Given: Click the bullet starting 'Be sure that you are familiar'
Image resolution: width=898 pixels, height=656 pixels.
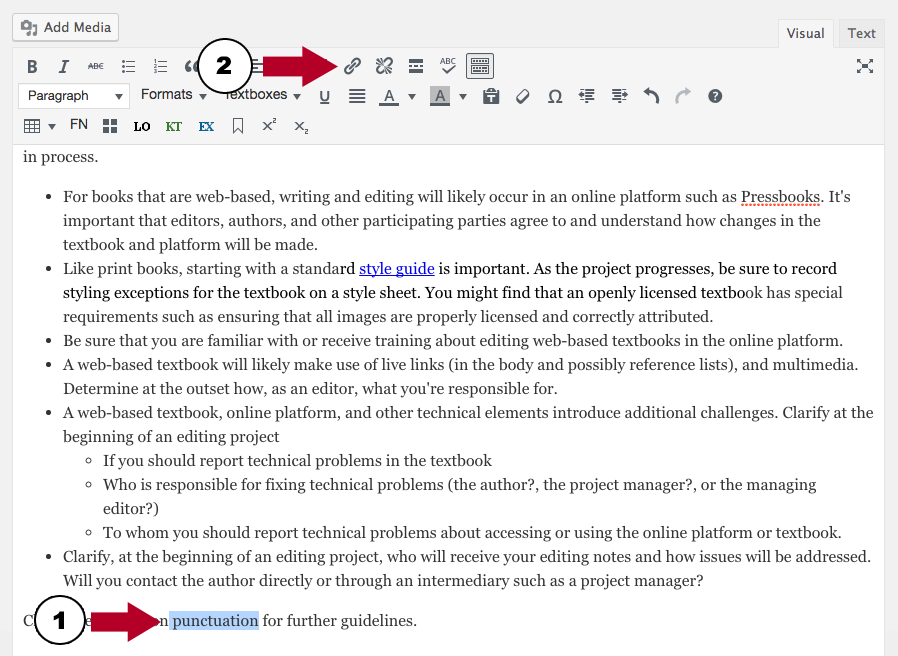Looking at the screenshot, I should click(453, 341).
